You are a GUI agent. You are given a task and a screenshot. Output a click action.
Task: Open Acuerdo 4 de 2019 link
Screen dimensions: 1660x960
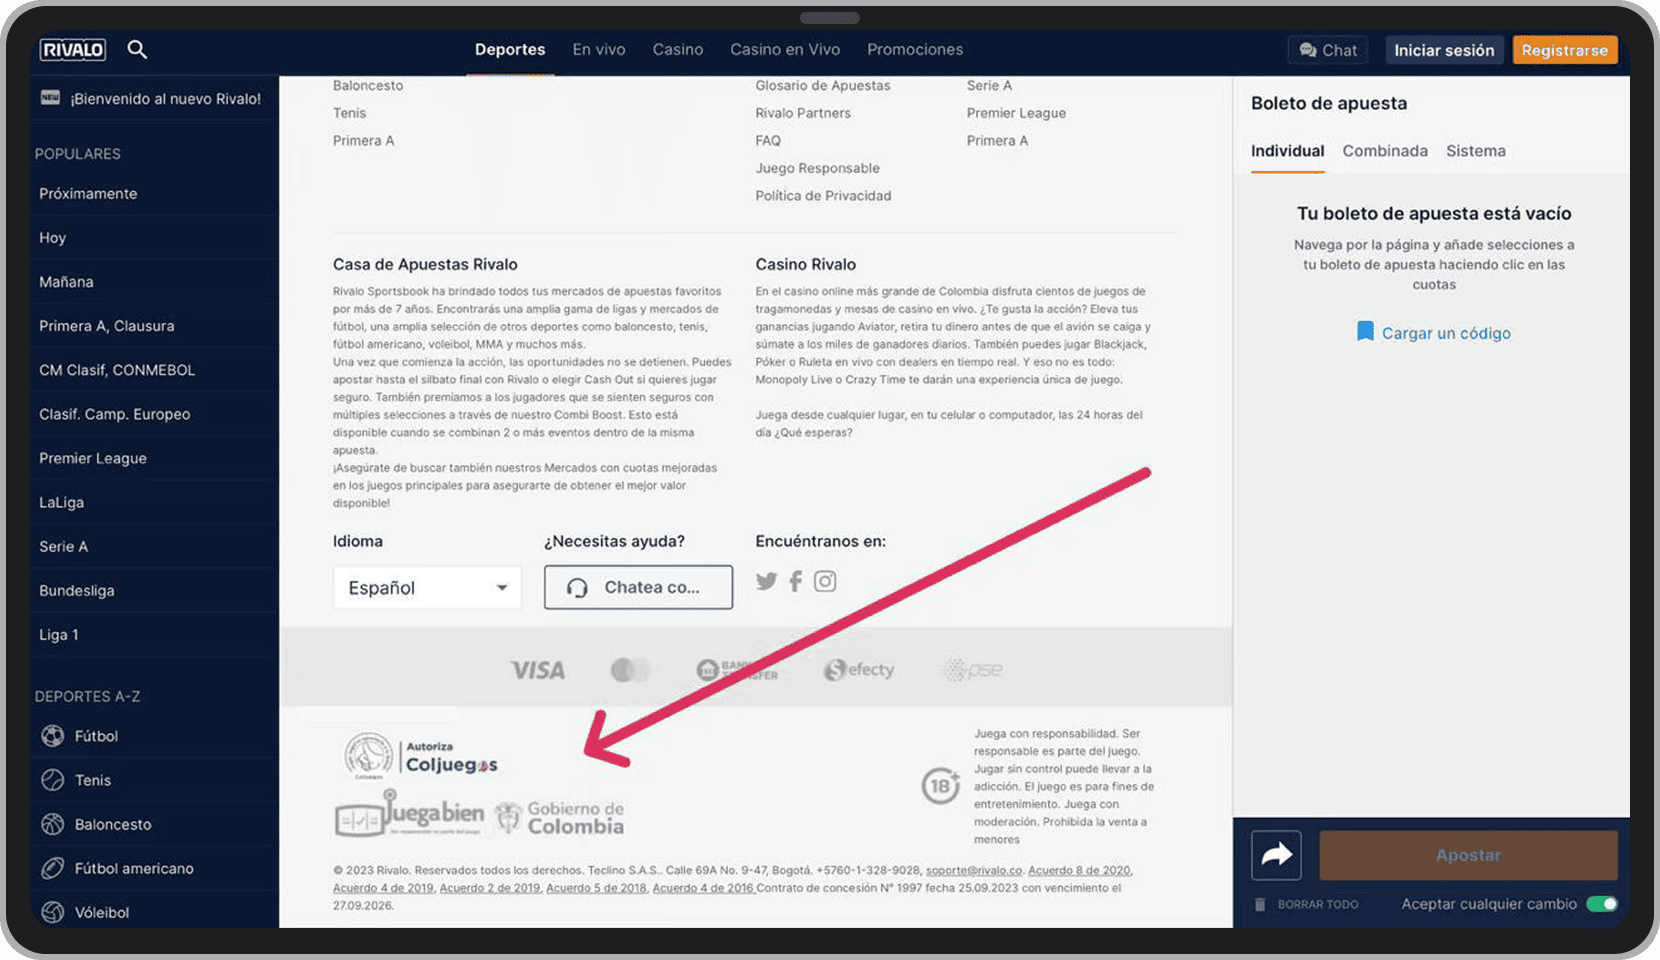tap(383, 888)
